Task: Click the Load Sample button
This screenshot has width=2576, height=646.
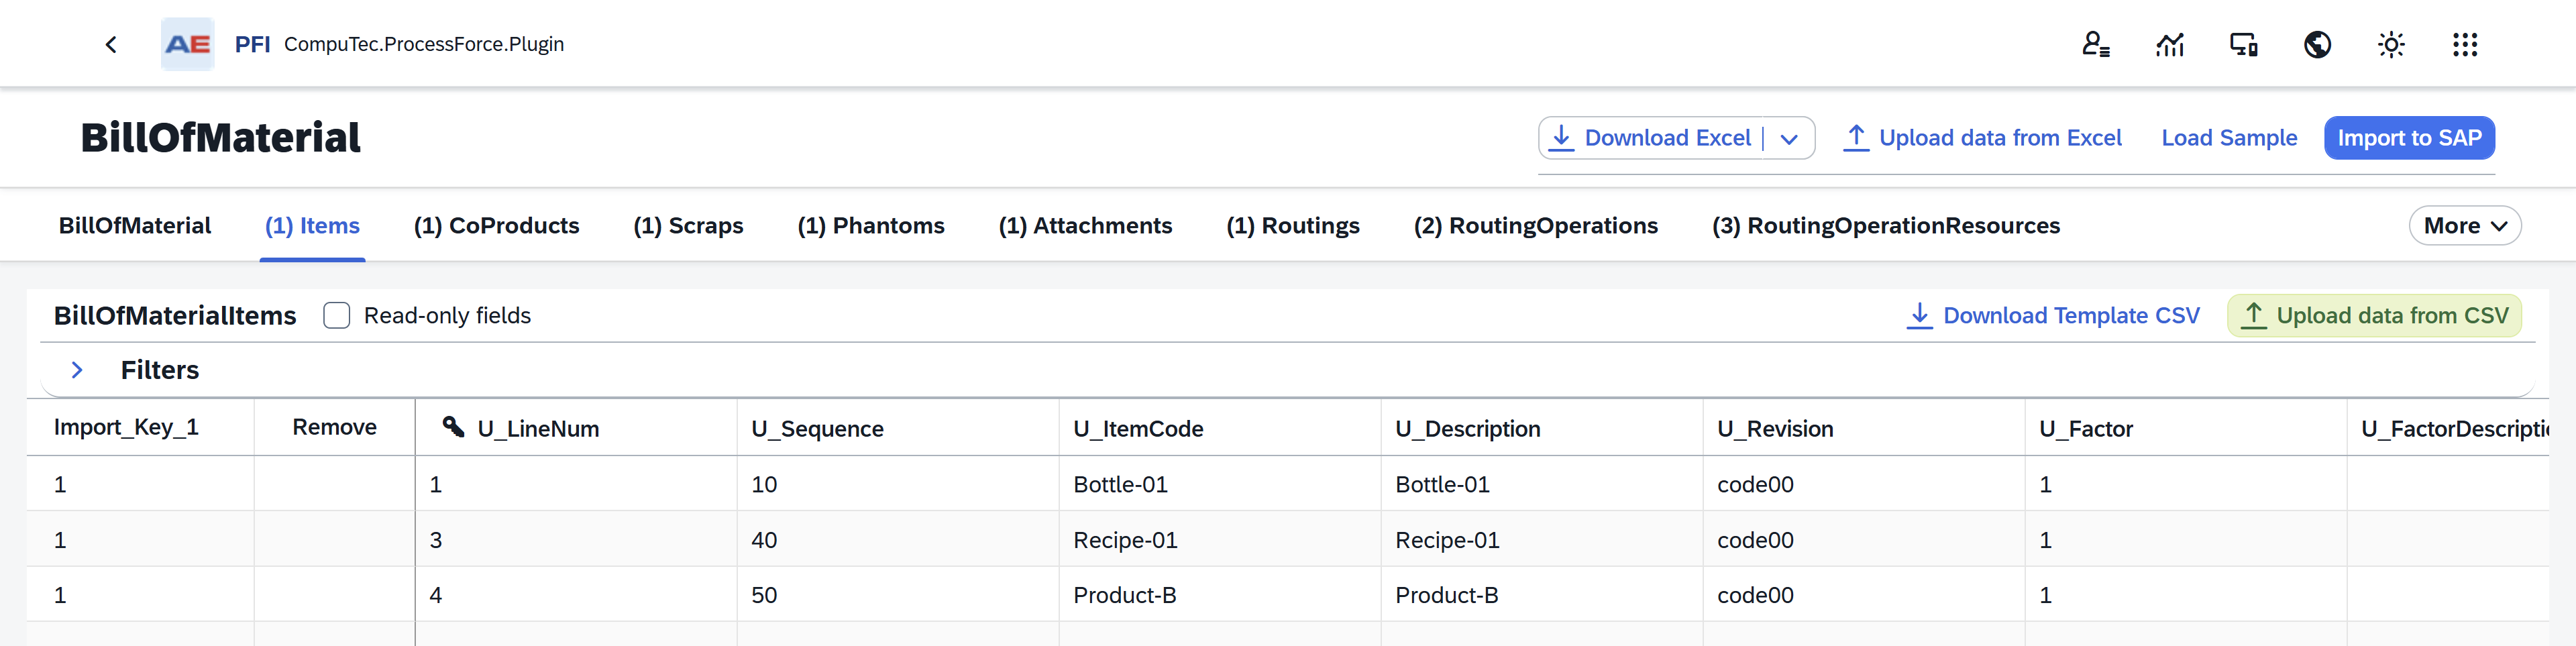Action: click(2229, 138)
